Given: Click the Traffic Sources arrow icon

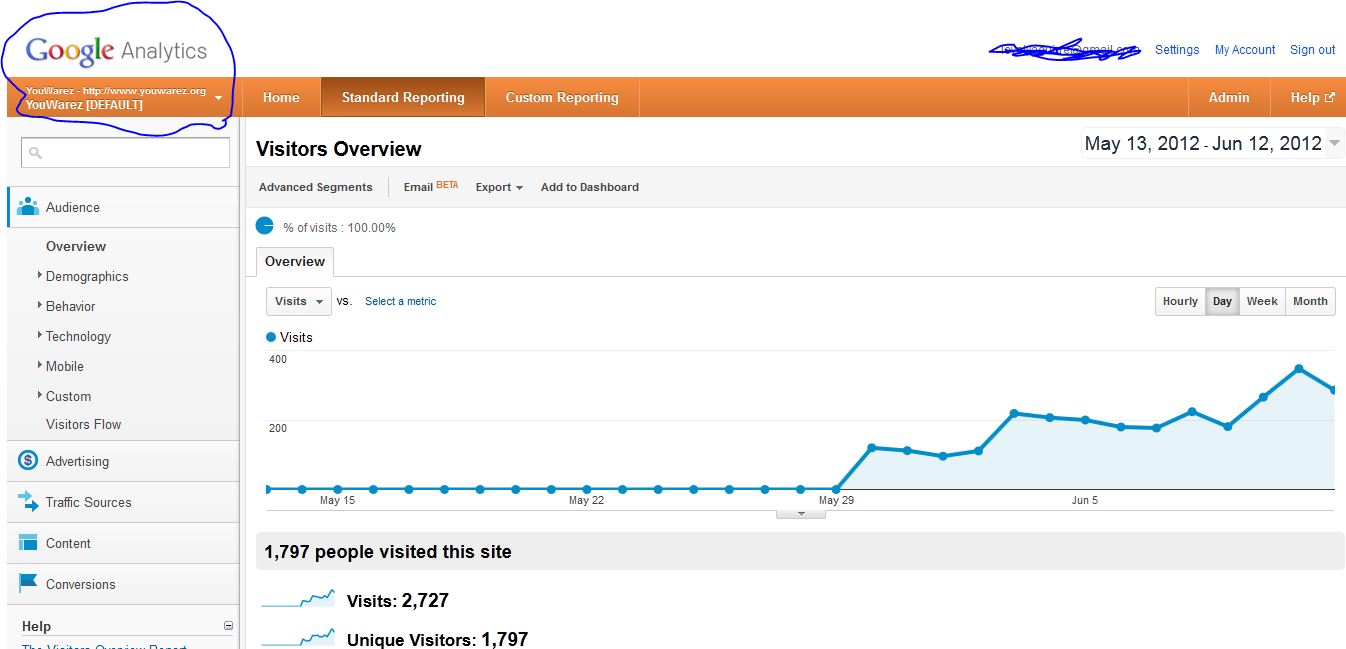Looking at the screenshot, I should (28, 502).
